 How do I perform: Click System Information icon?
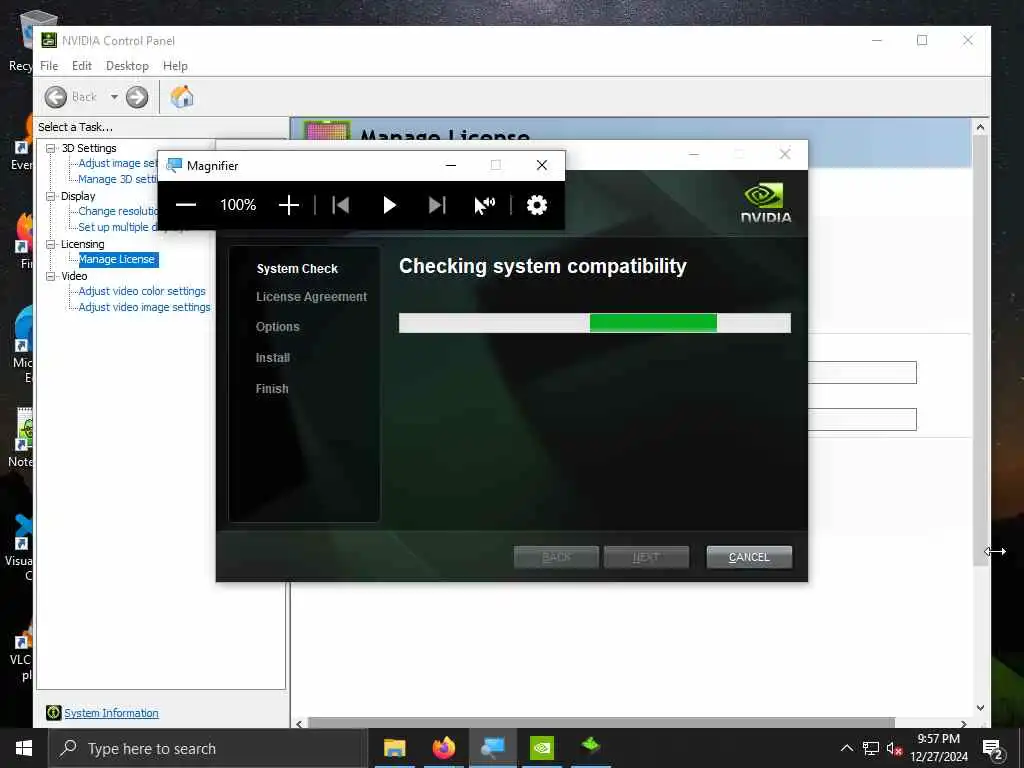click(x=54, y=713)
